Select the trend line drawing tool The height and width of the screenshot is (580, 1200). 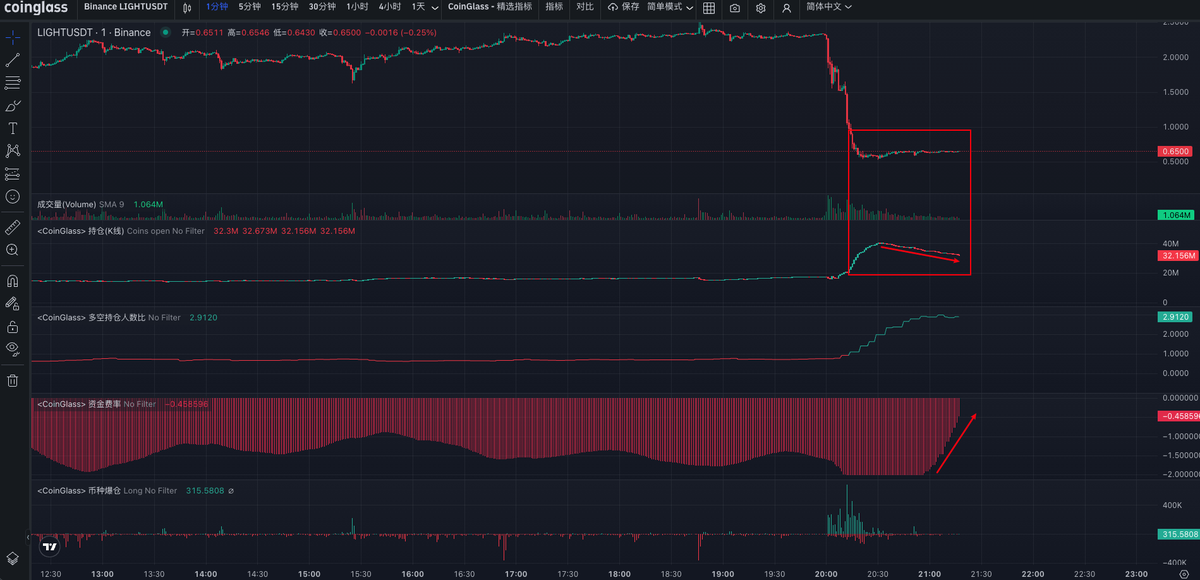coord(13,60)
